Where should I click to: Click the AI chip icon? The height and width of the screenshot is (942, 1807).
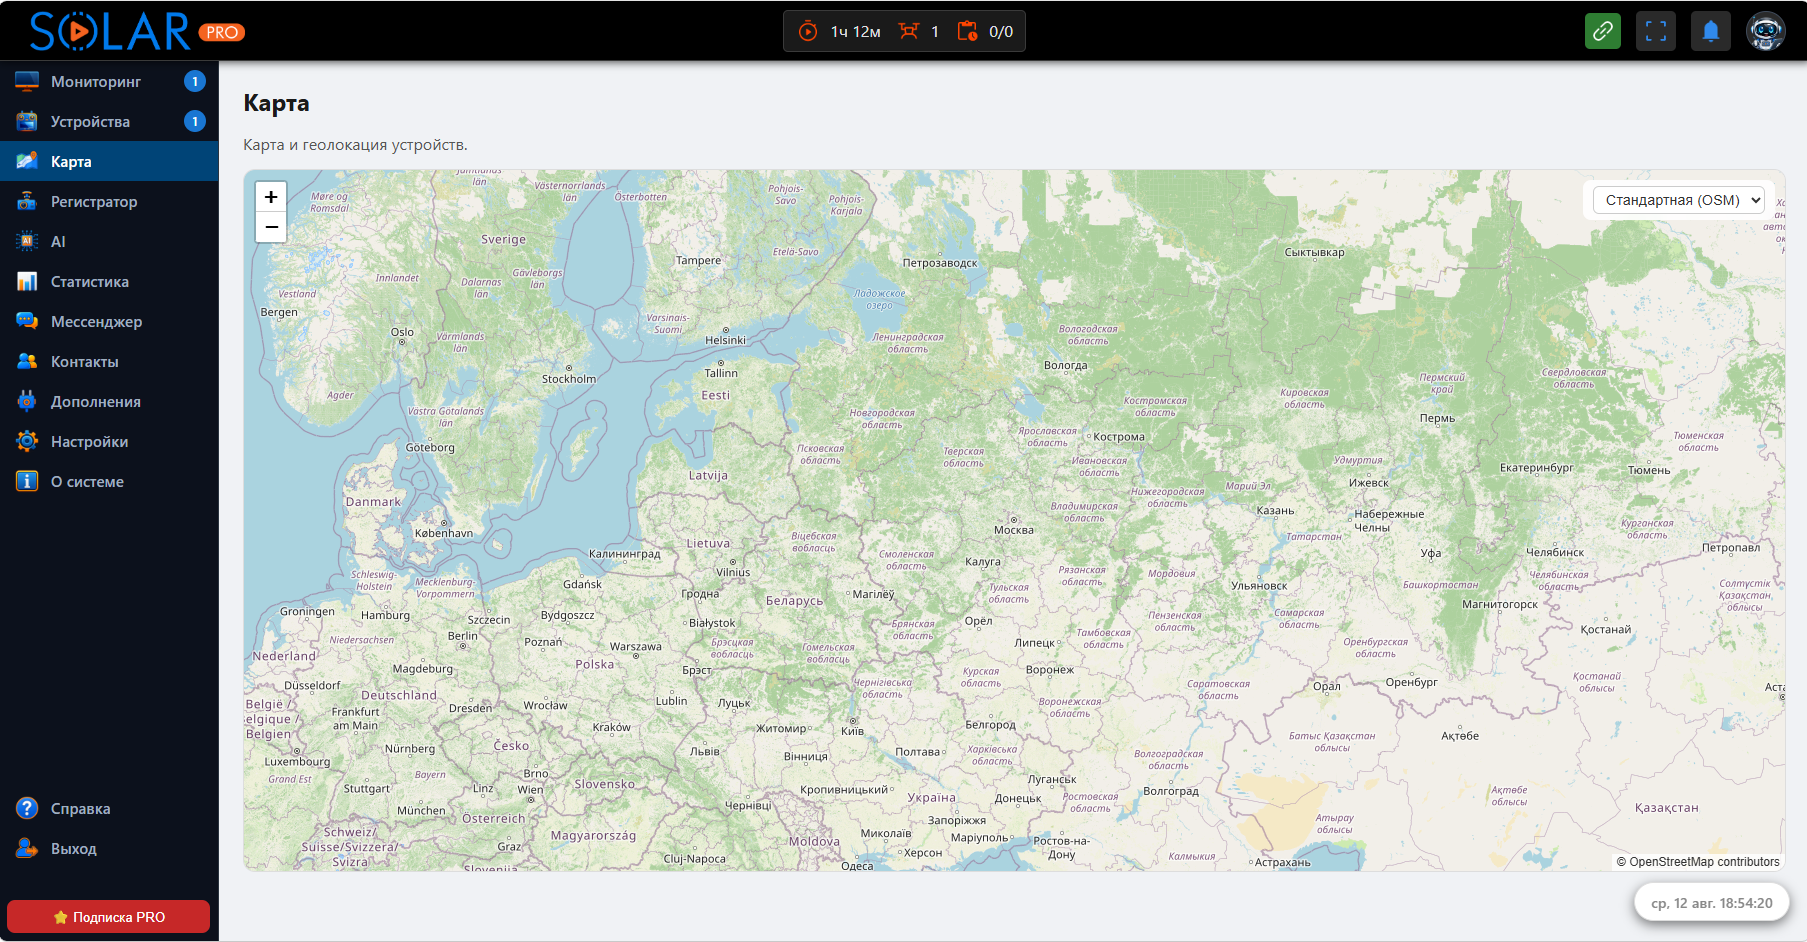[x=27, y=241]
